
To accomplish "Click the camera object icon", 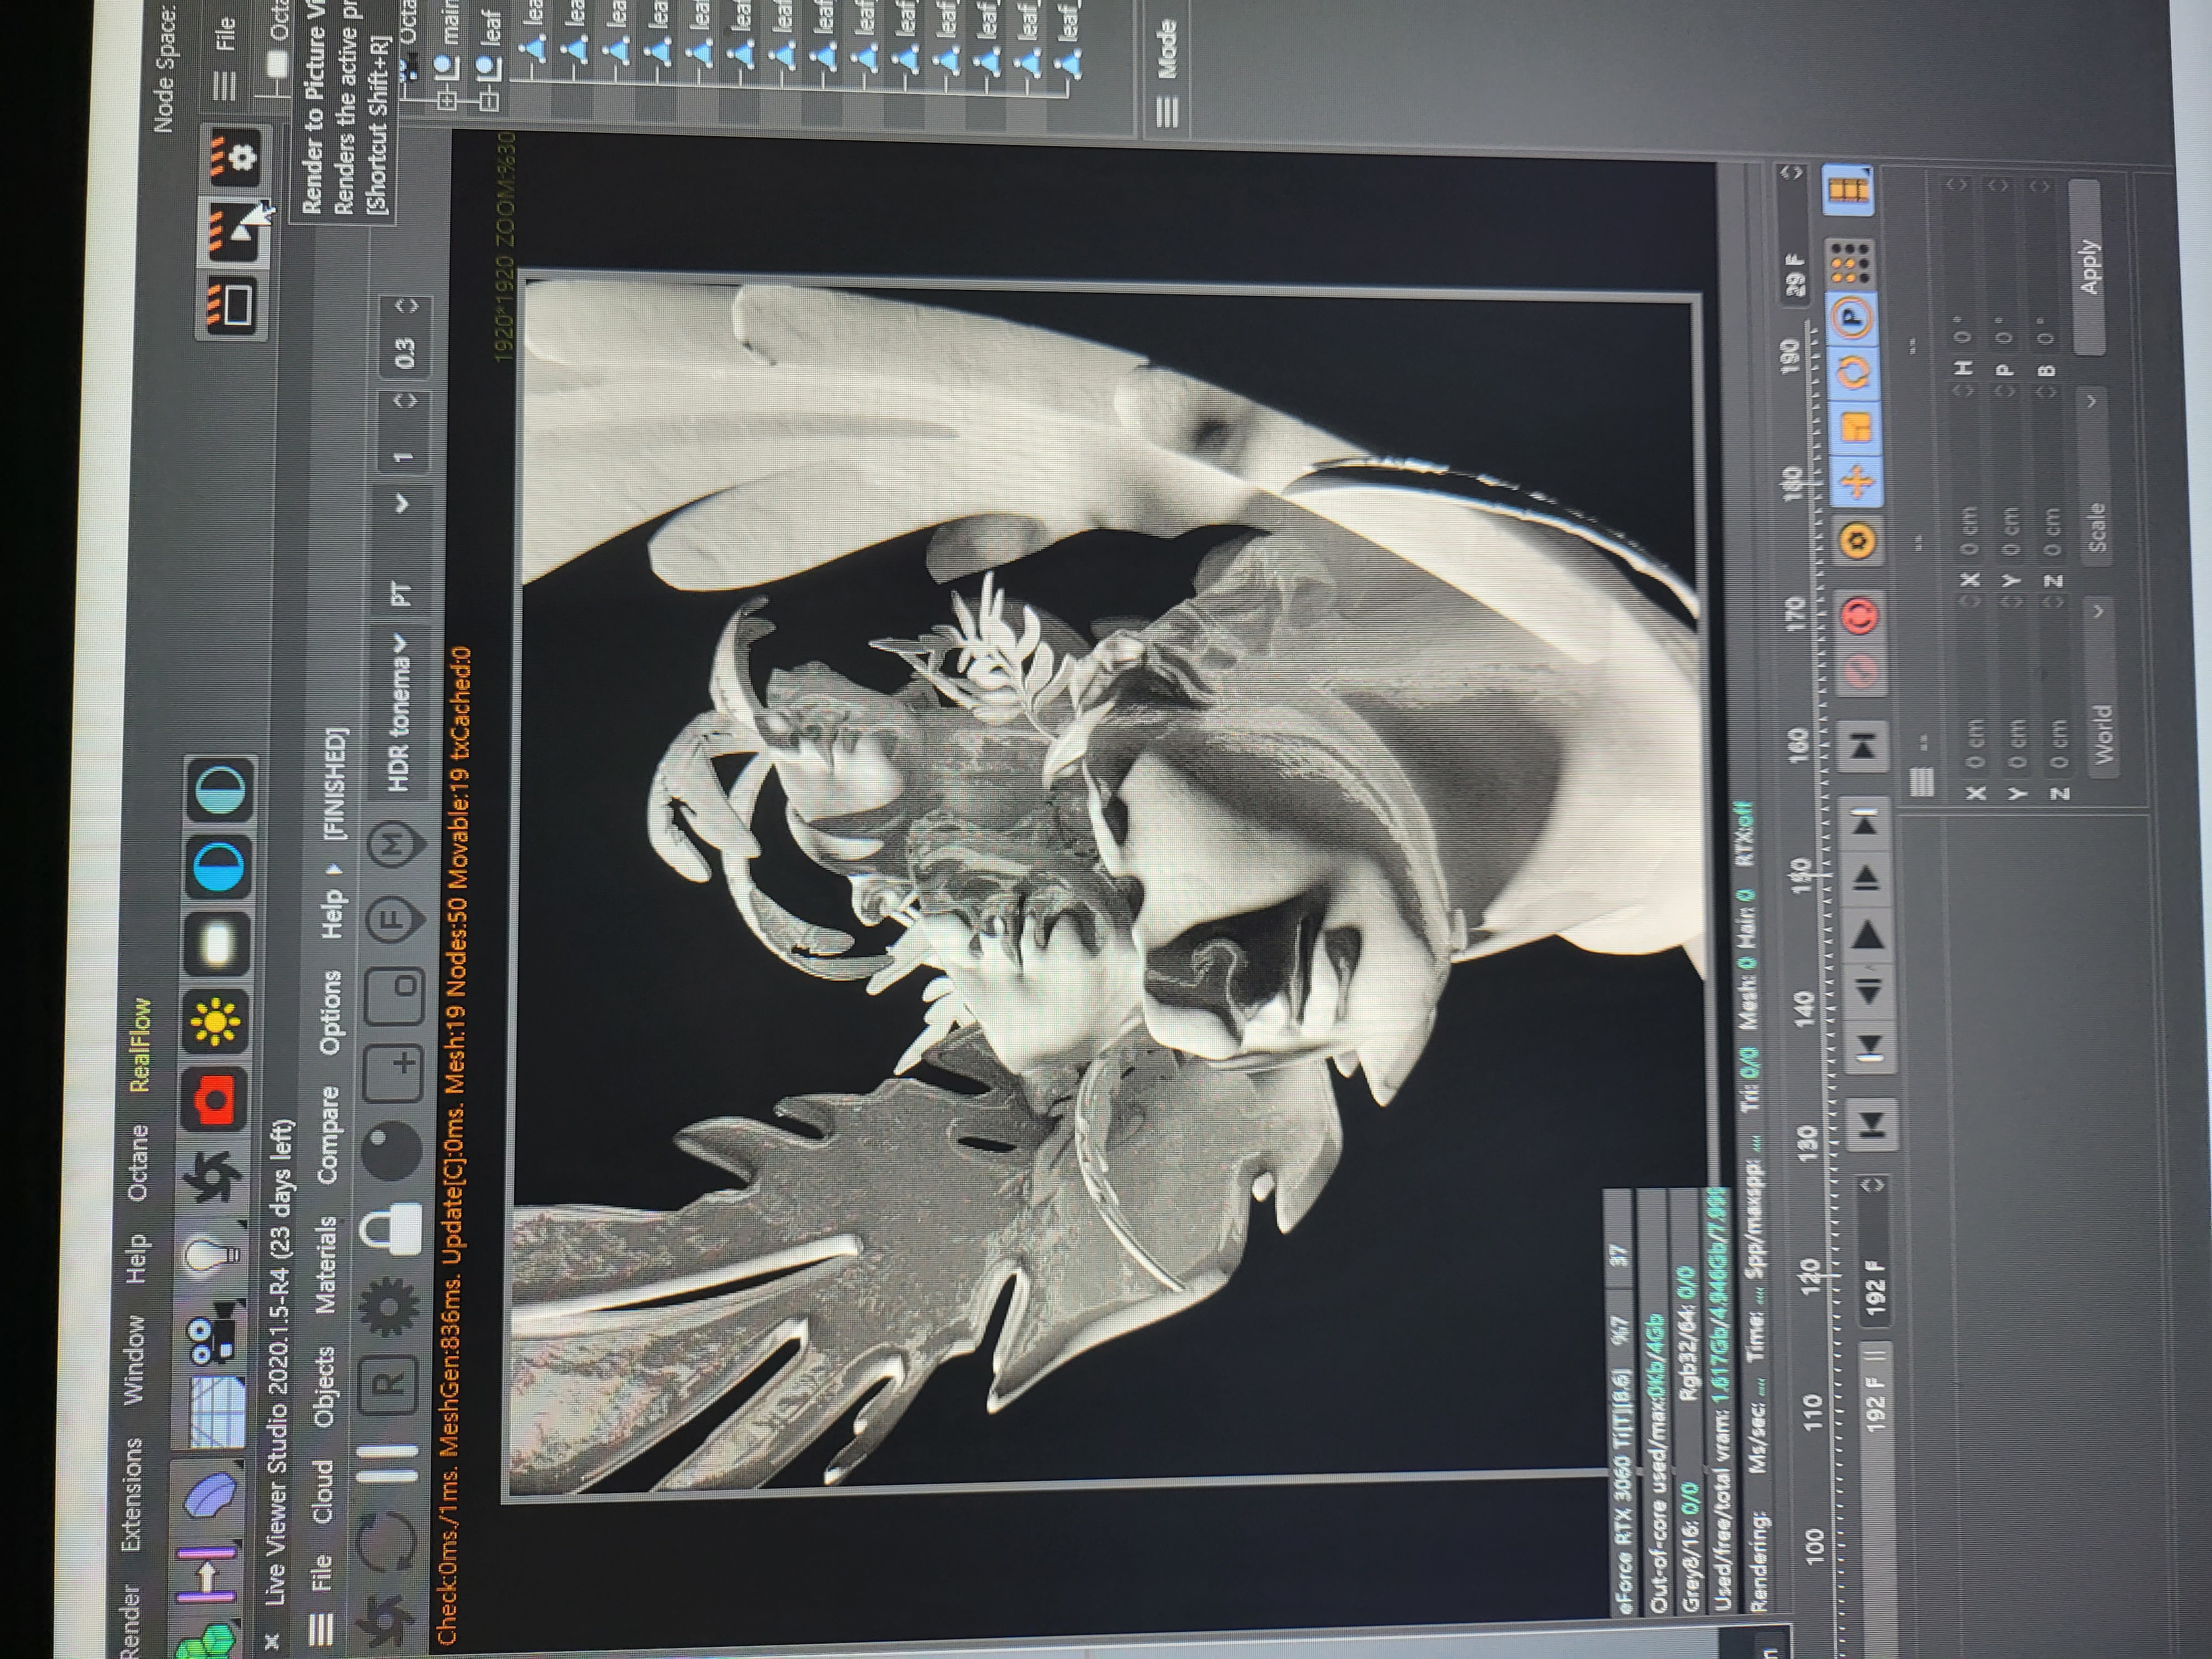I will click(211, 1340).
